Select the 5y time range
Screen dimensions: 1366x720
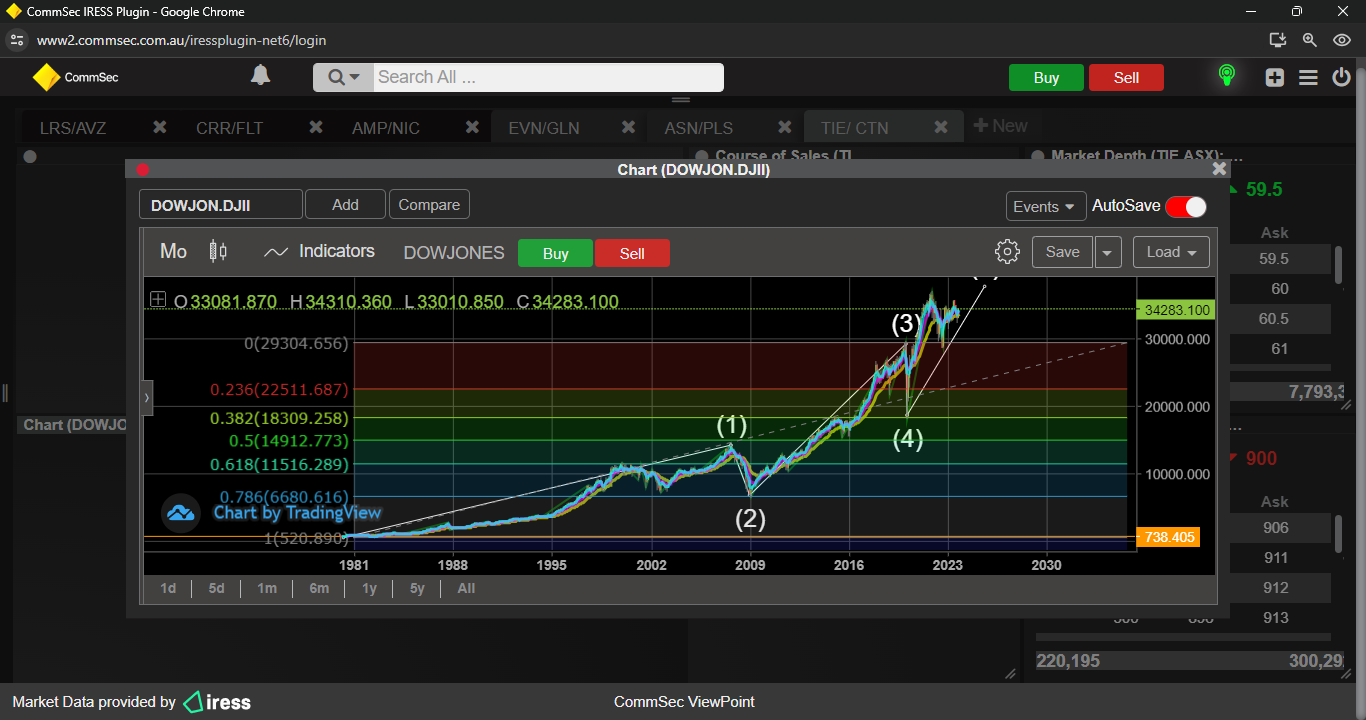click(x=417, y=588)
